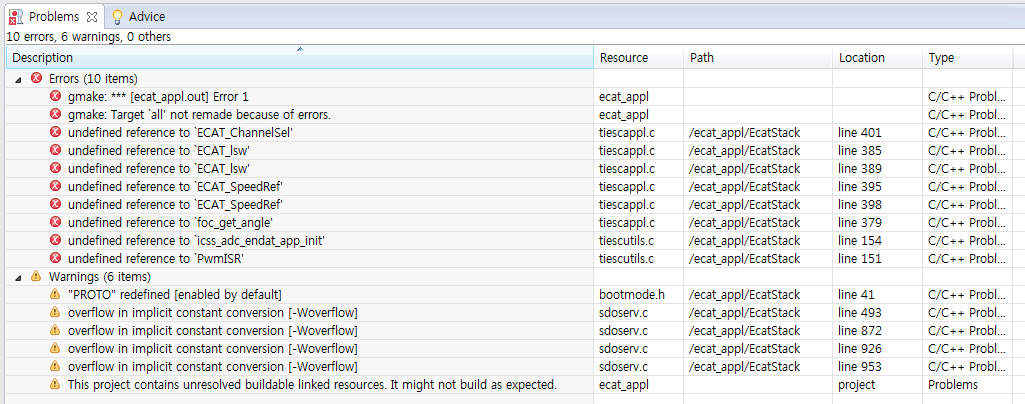This screenshot has width=1025, height=404.
Task: Click warning icon for unresolved linked resources
Action: pos(56,385)
